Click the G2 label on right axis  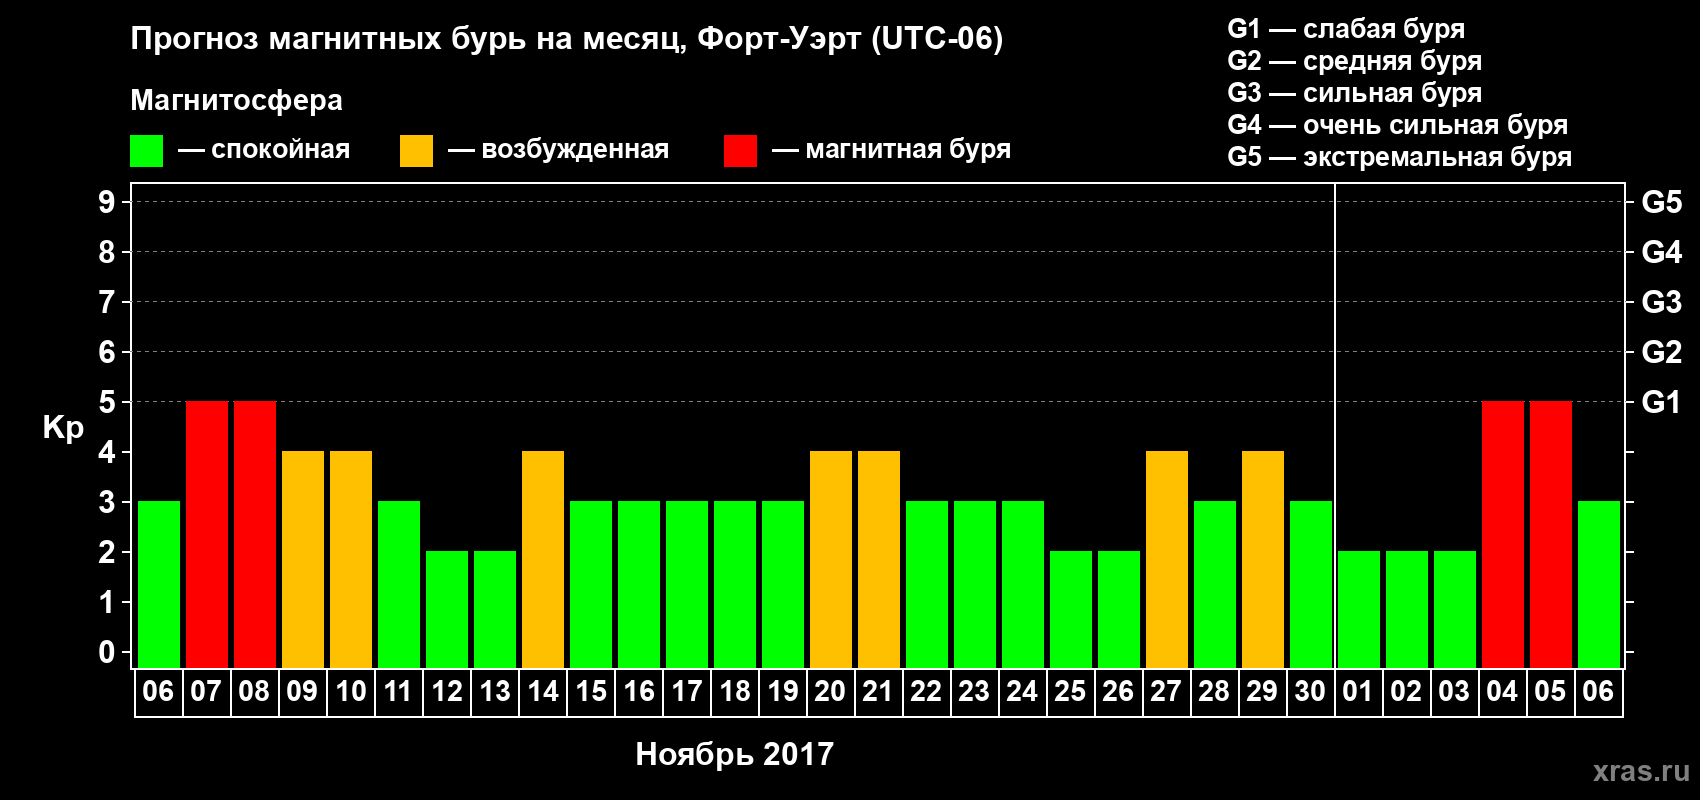[1661, 352]
